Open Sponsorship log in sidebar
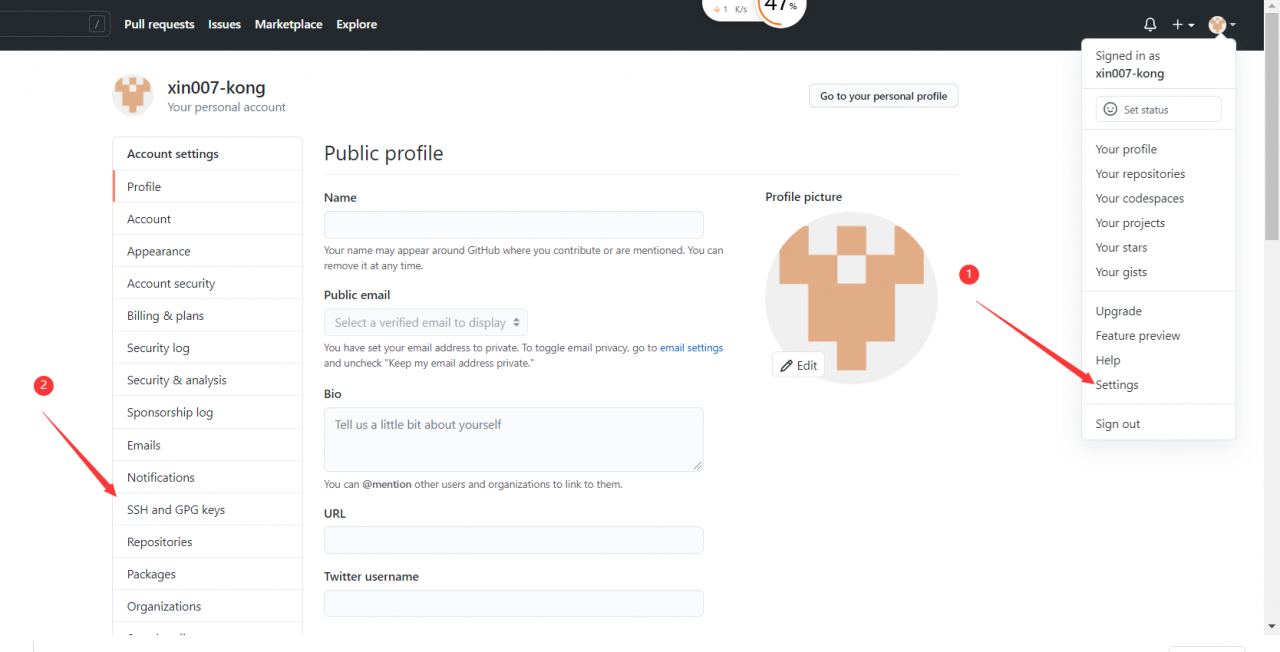Image resolution: width=1280 pixels, height=652 pixels. pos(207,412)
